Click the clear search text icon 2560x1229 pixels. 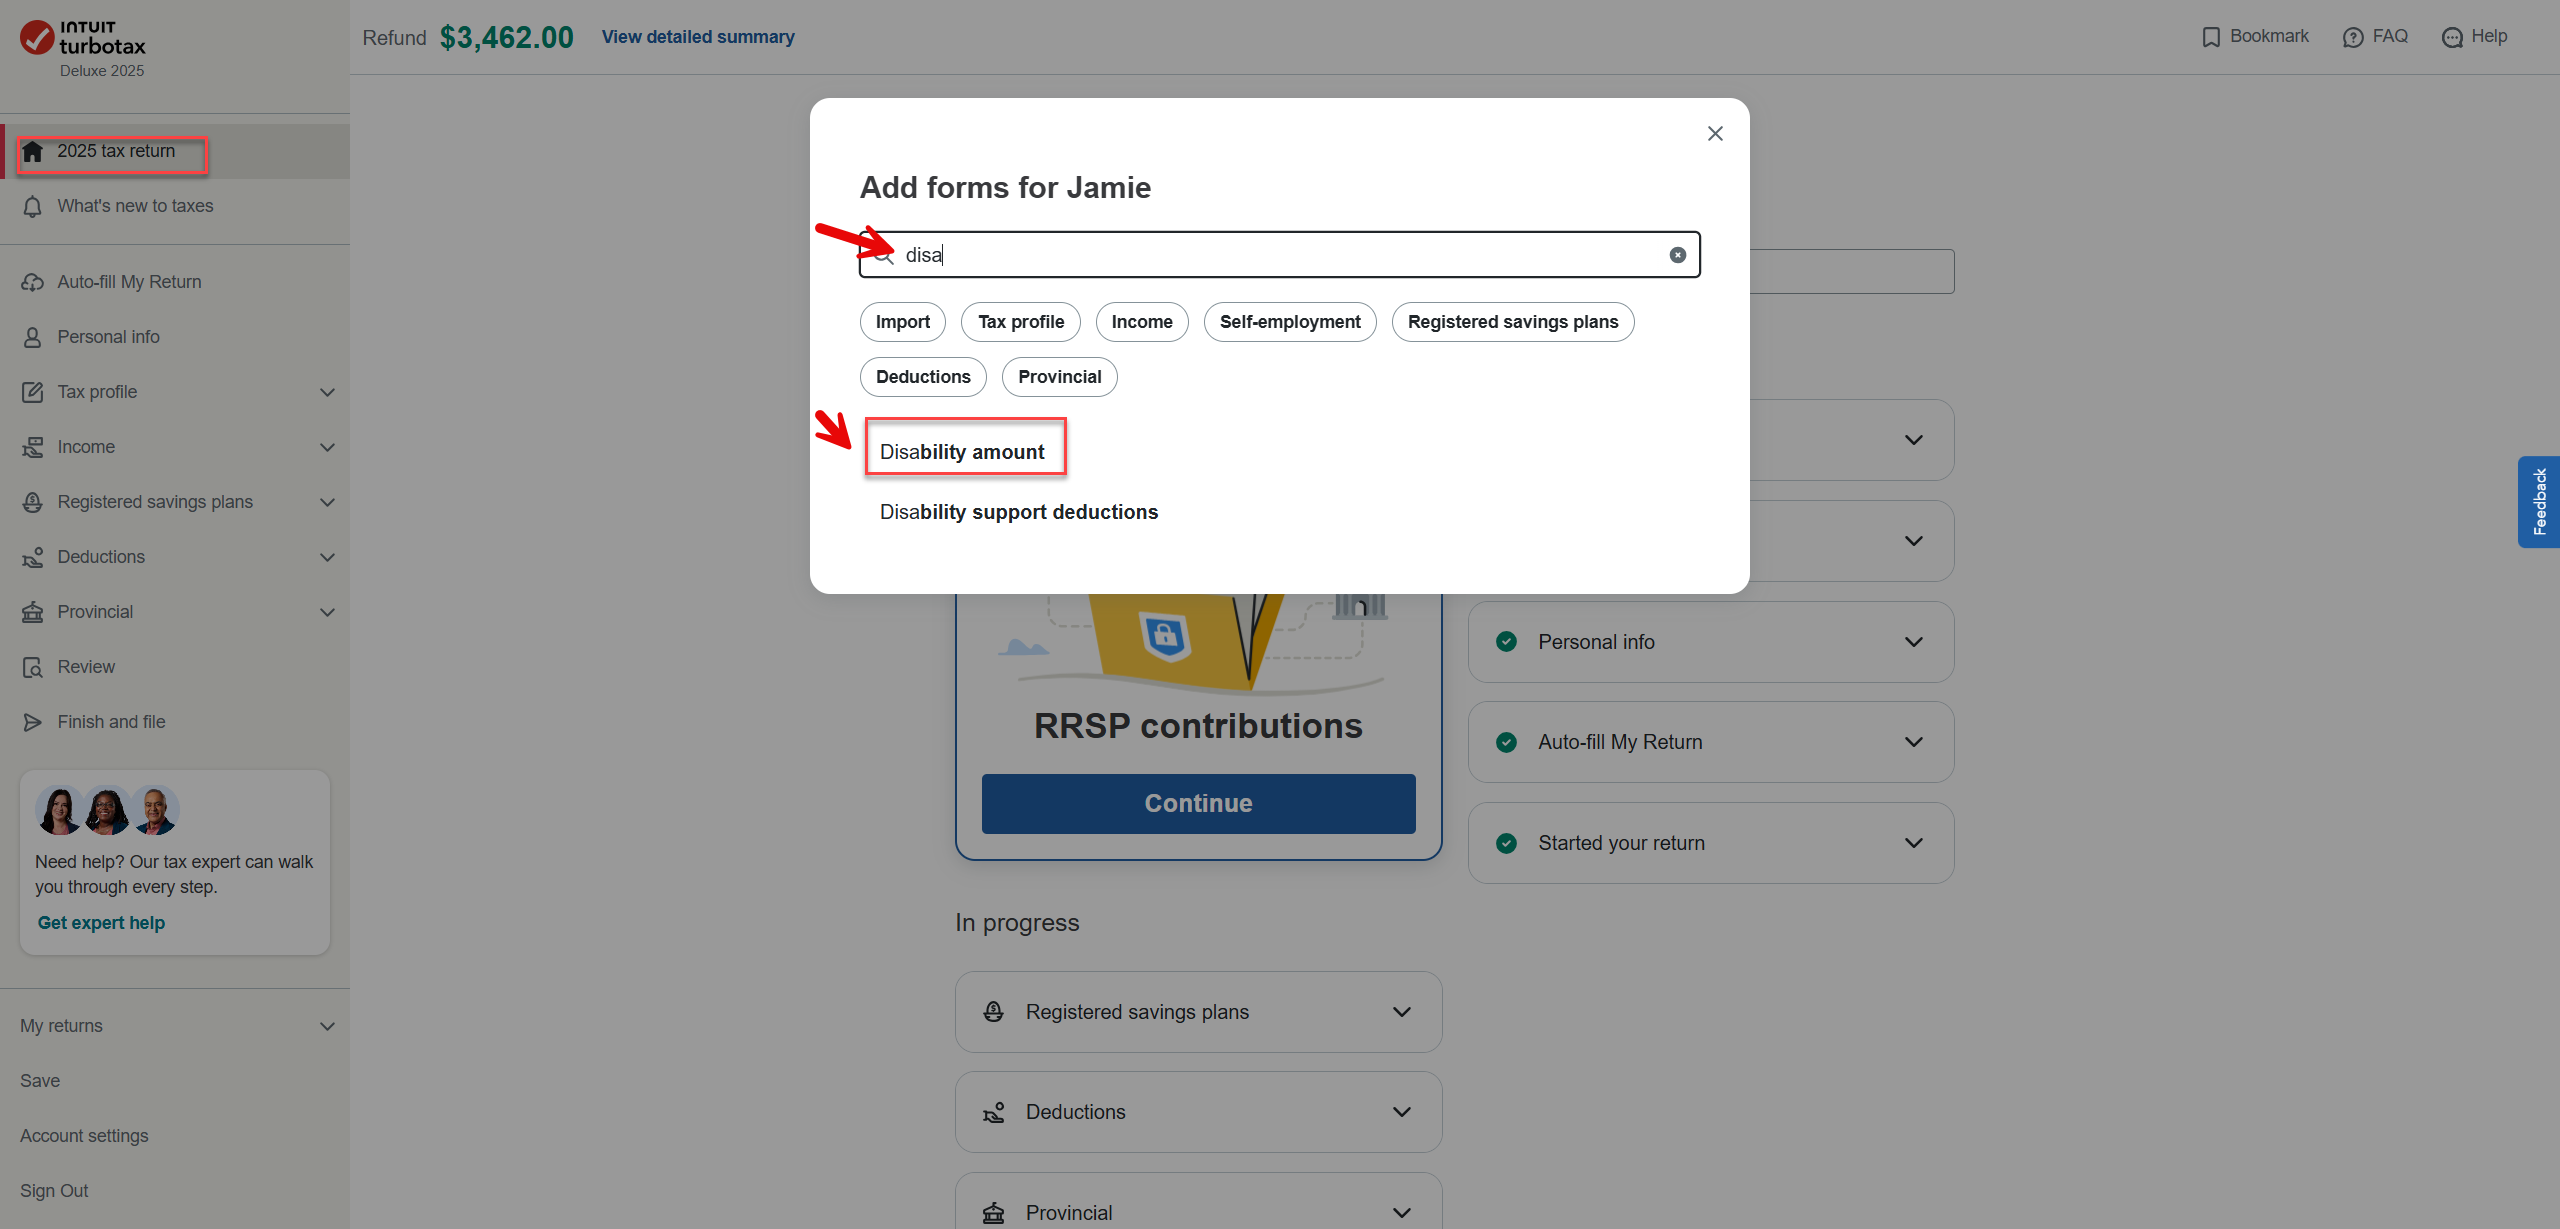pyautogui.click(x=1677, y=255)
